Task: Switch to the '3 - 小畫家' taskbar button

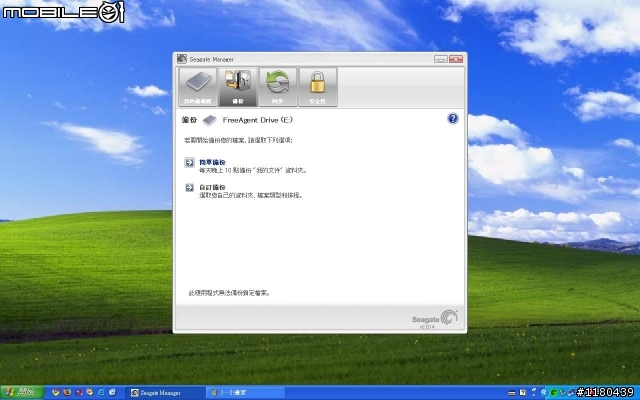Action: 245,393
